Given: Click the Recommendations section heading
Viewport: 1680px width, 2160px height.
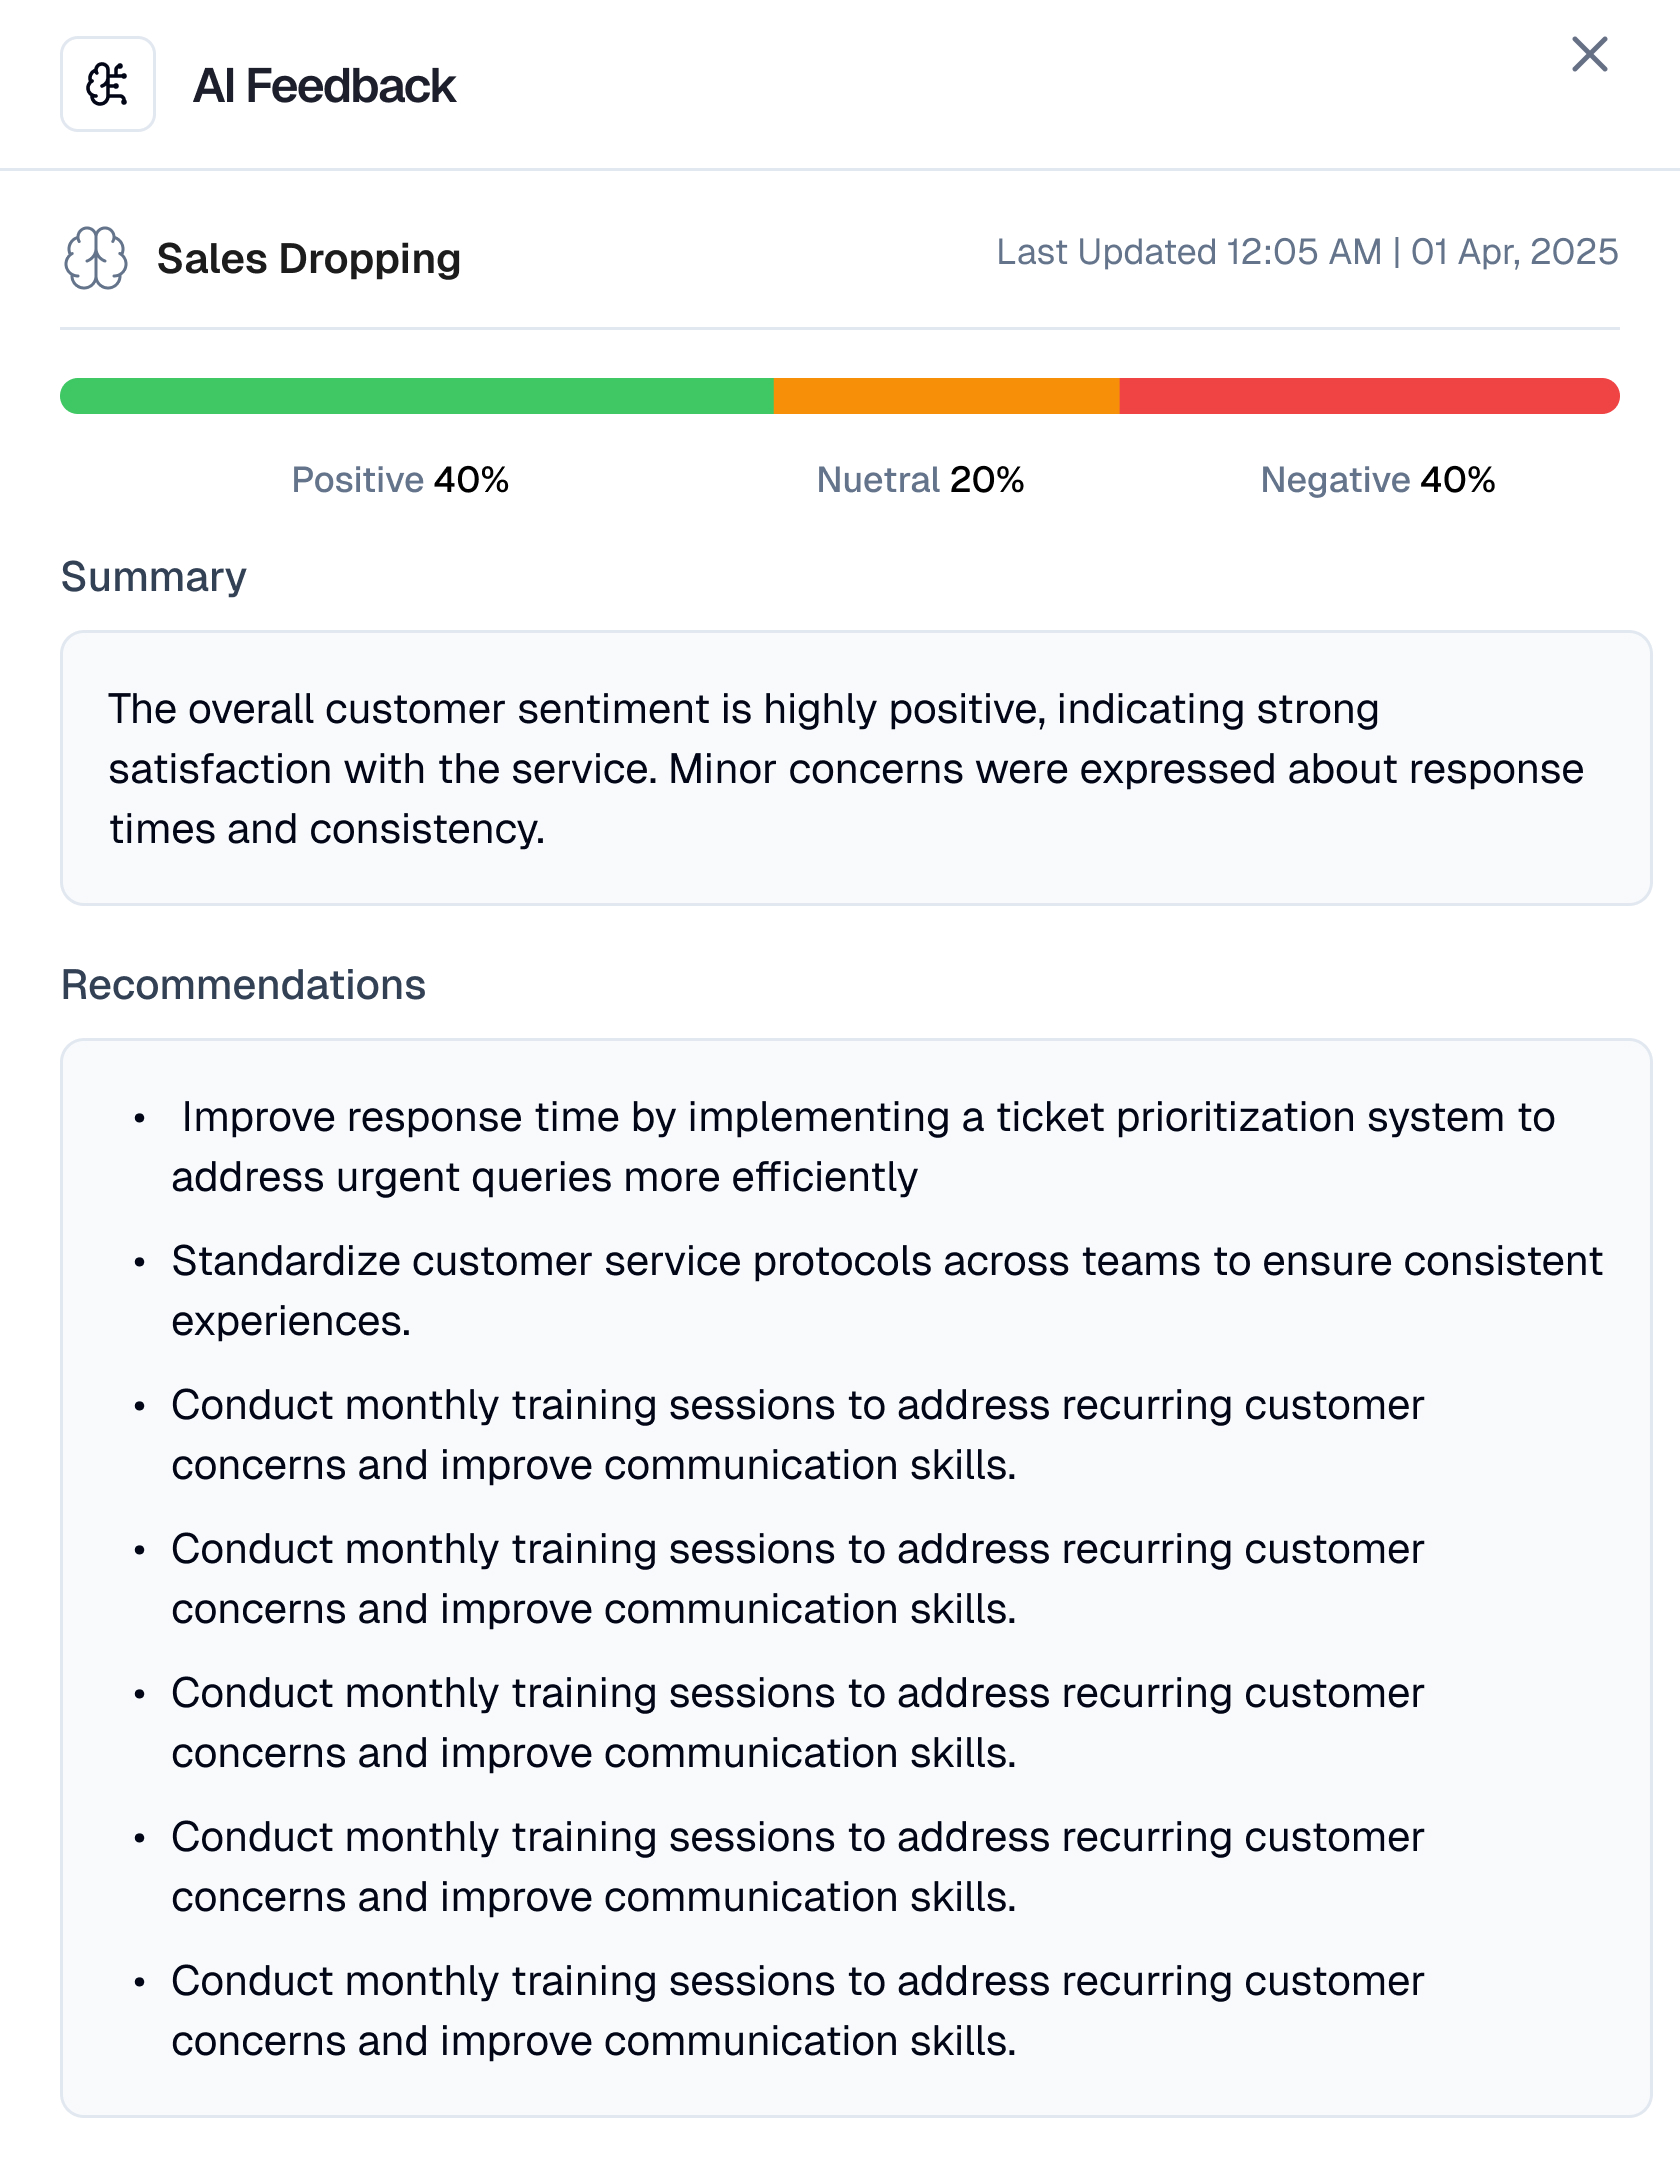Looking at the screenshot, I should coord(244,985).
